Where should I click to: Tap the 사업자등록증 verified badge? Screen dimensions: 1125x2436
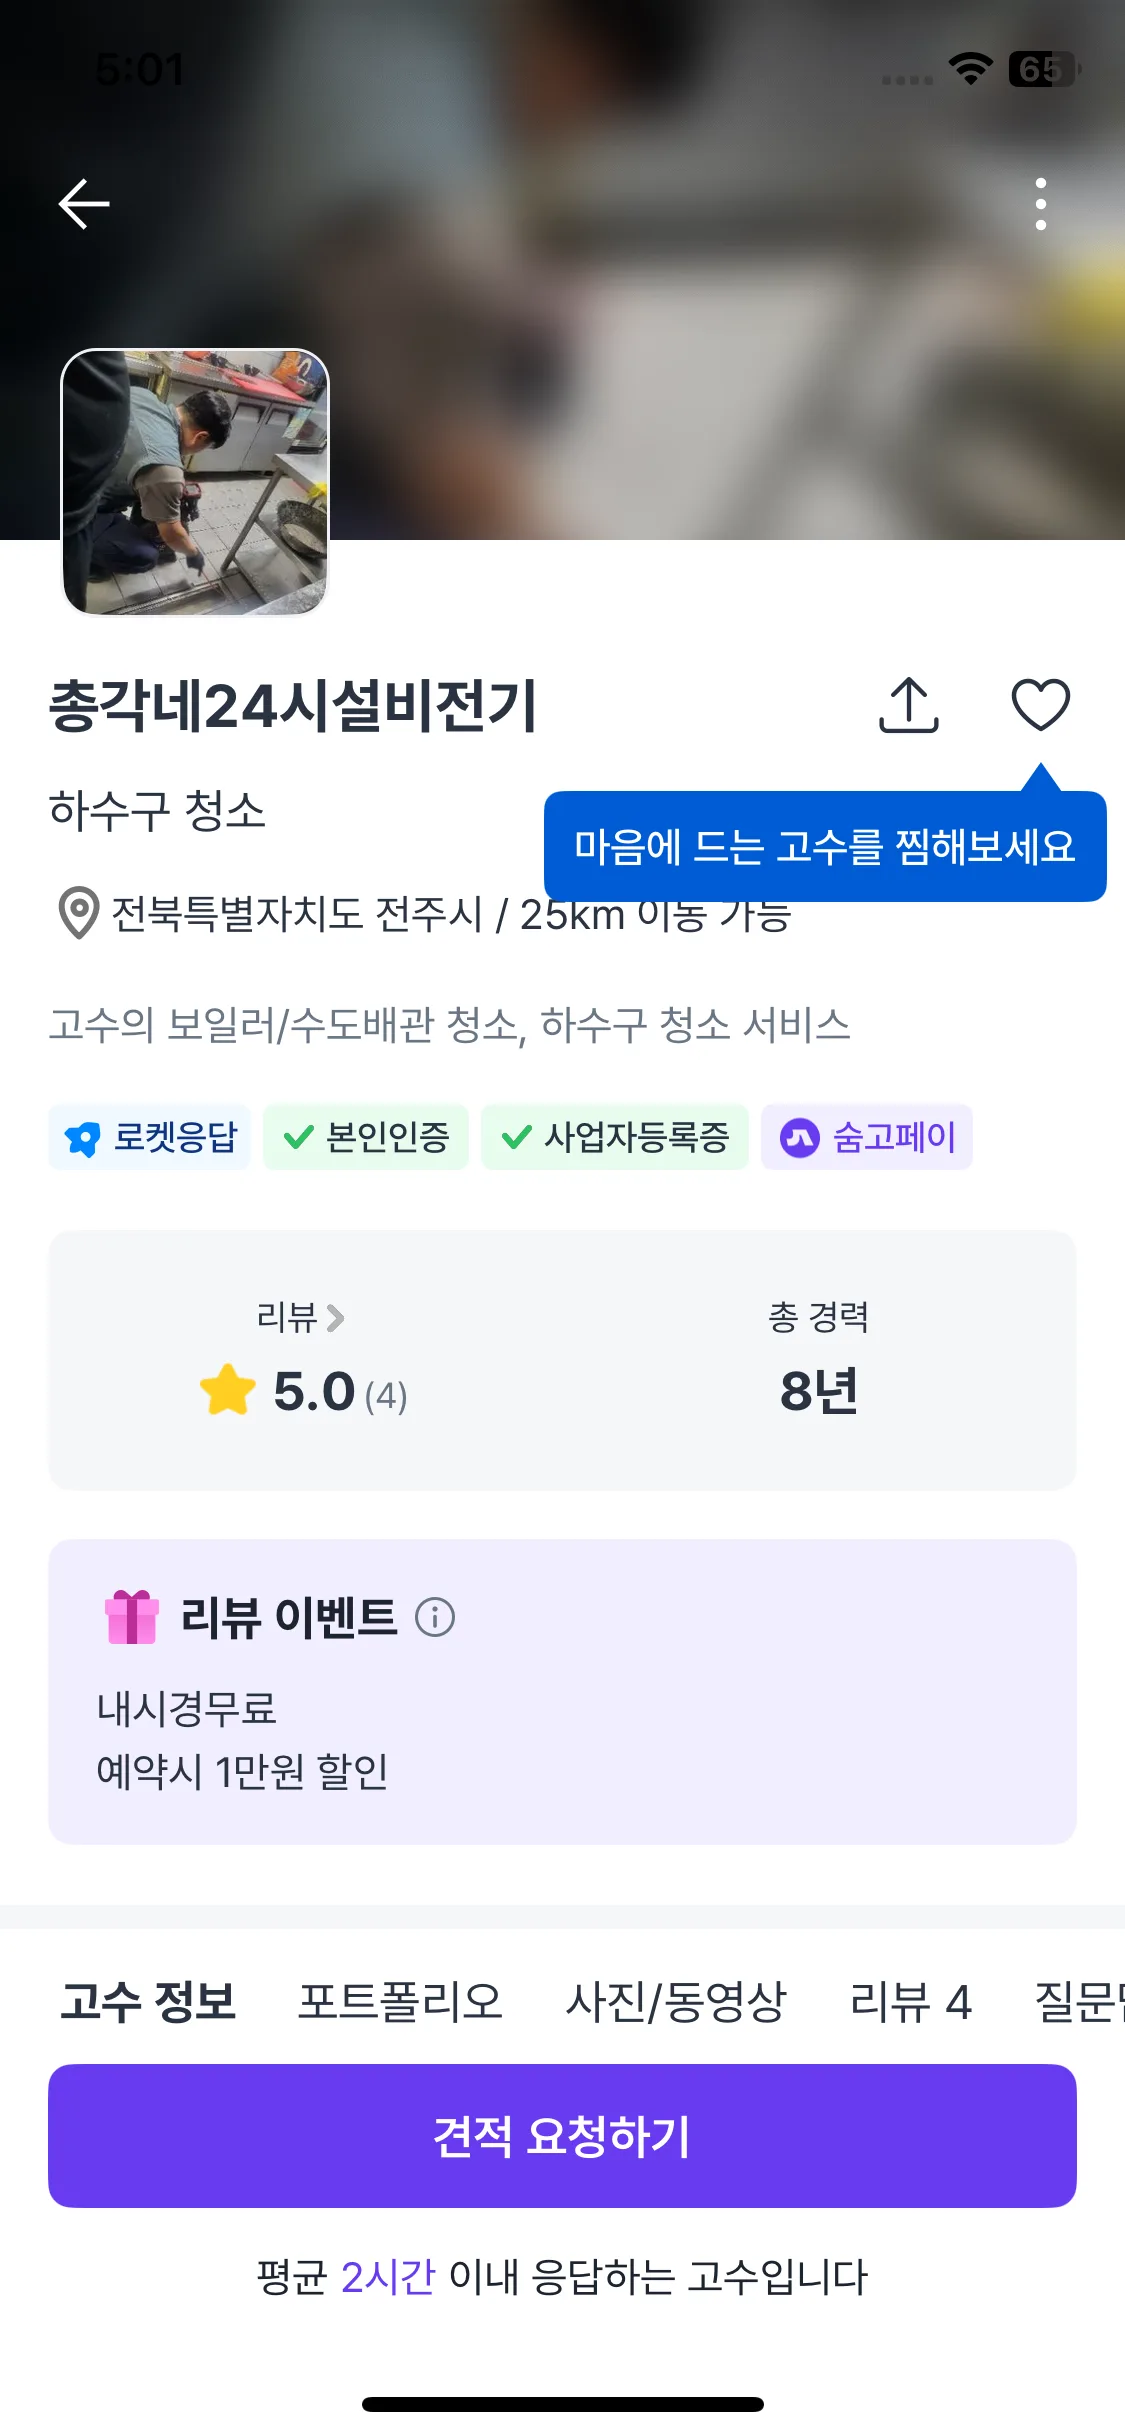[x=615, y=1137]
